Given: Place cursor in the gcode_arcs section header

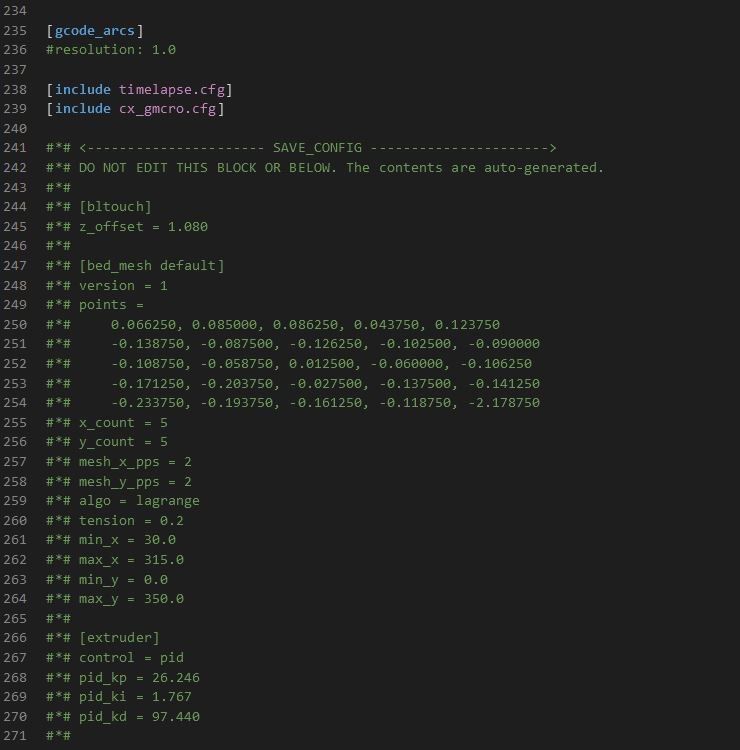Looking at the screenshot, I should [x=95, y=31].
